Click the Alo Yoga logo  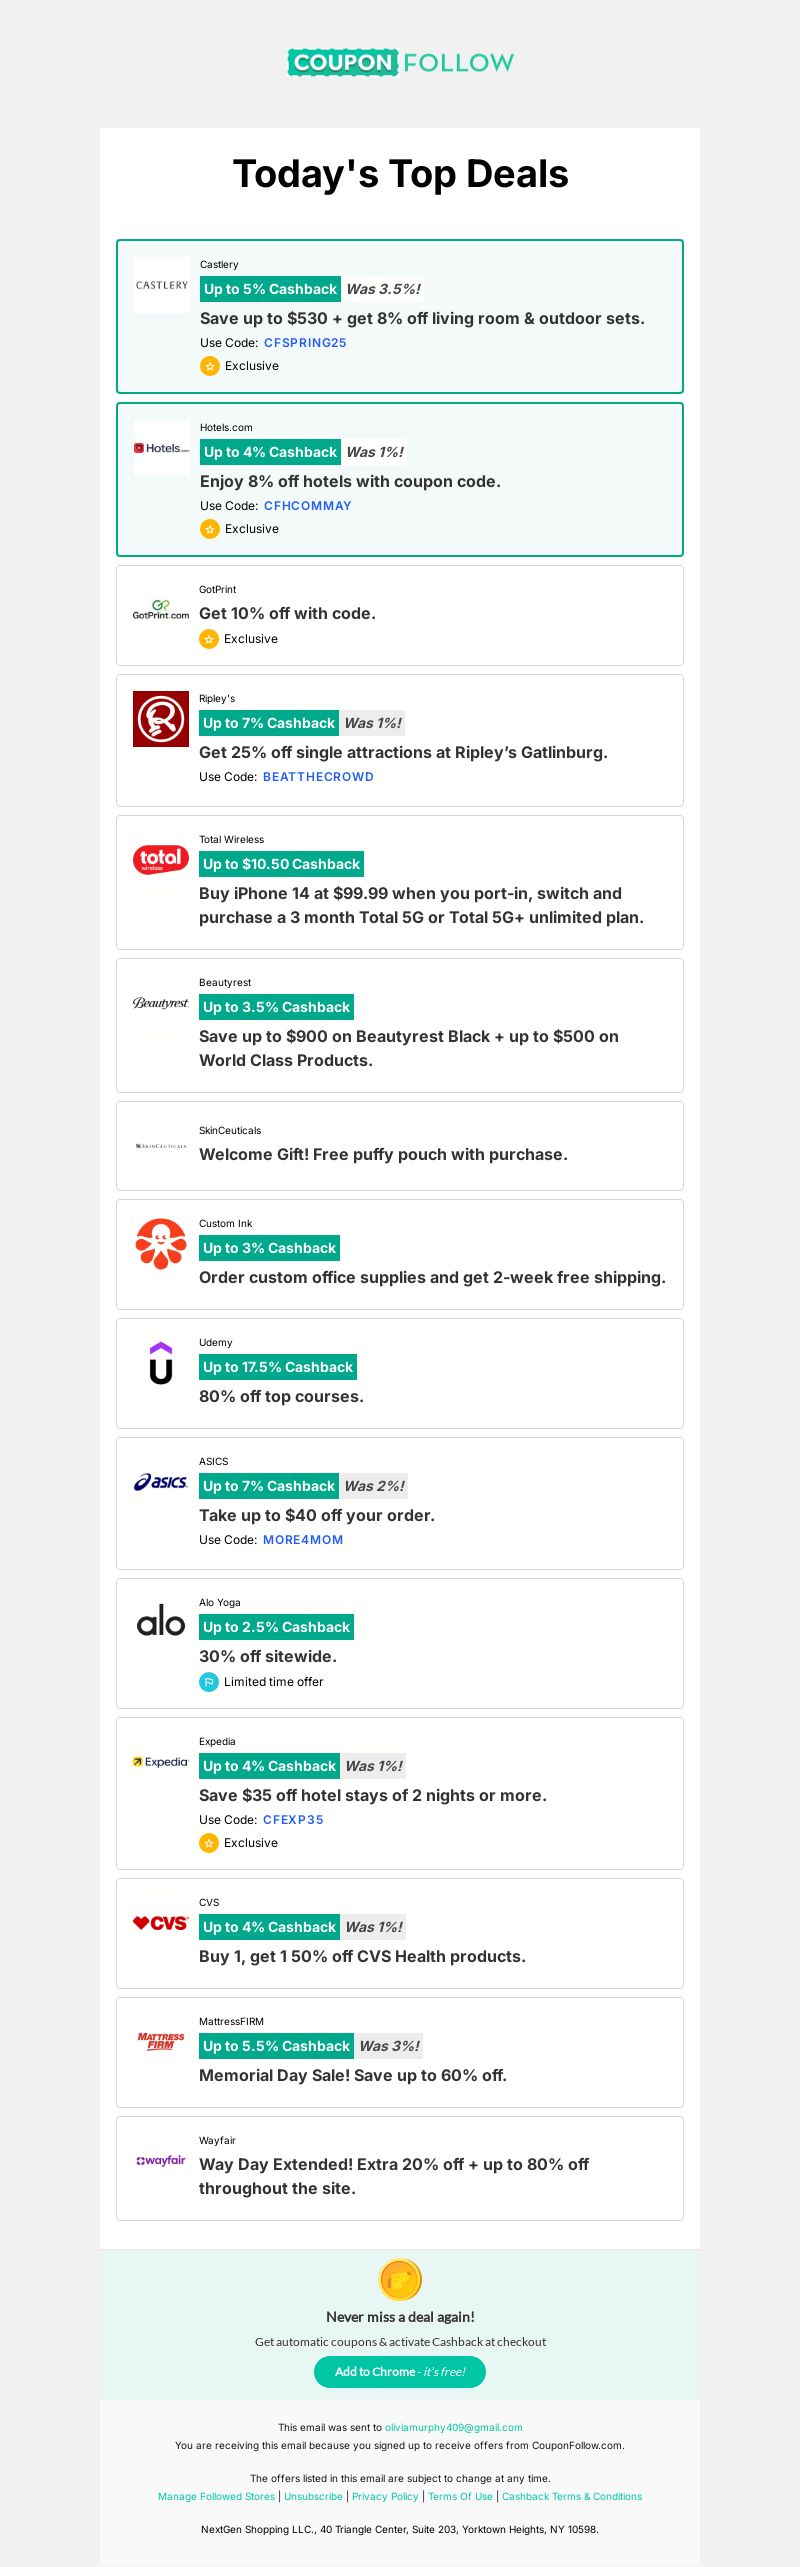coord(161,1622)
